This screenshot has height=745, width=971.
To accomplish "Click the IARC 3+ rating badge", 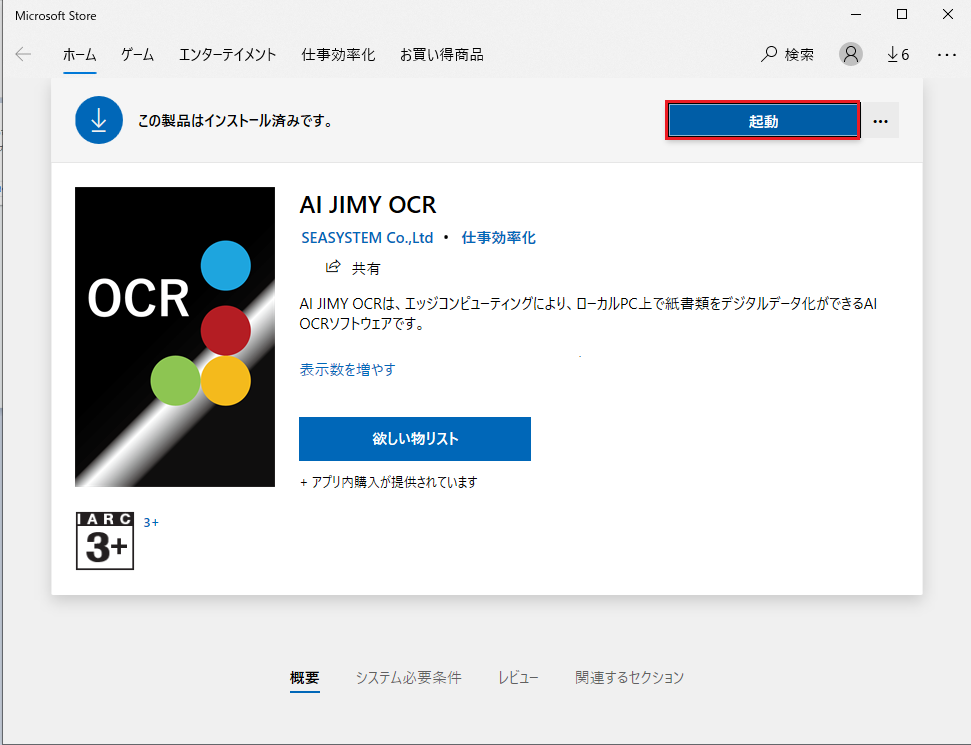I will click(105, 541).
